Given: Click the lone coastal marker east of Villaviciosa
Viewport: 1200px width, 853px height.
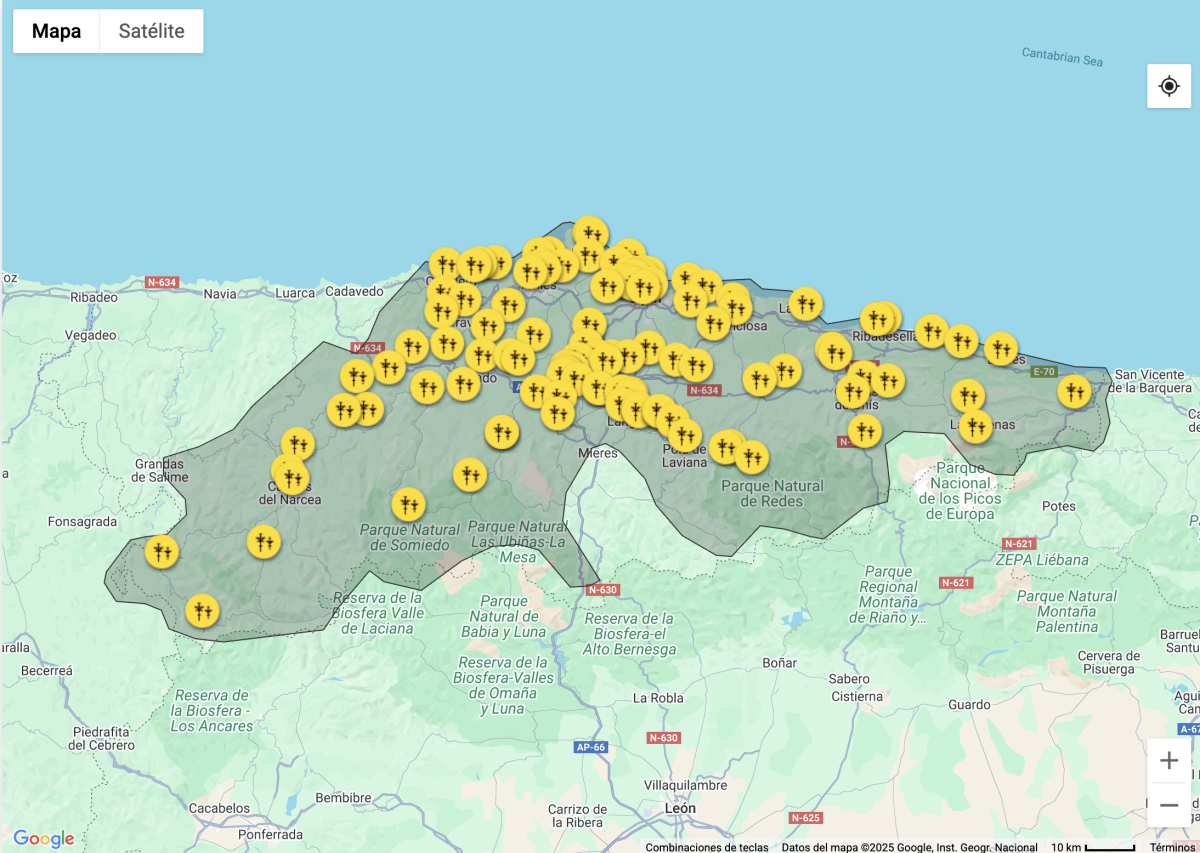Looking at the screenshot, I should (x=805, y=303).
